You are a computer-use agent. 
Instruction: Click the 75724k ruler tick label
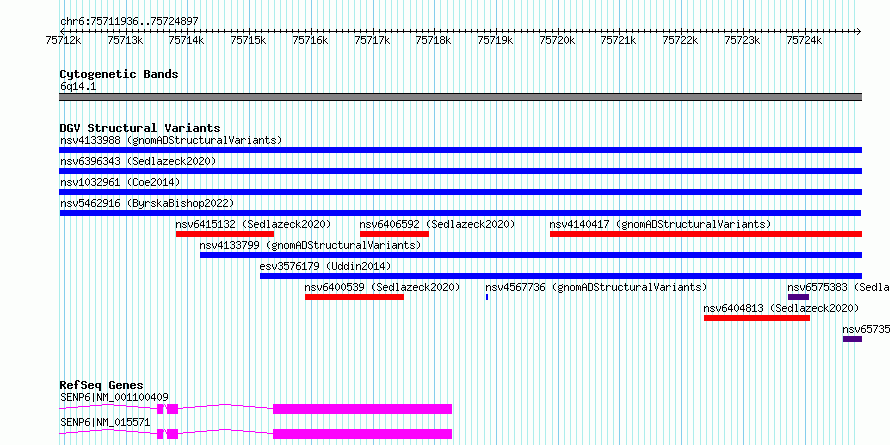[x=804, y=40]
